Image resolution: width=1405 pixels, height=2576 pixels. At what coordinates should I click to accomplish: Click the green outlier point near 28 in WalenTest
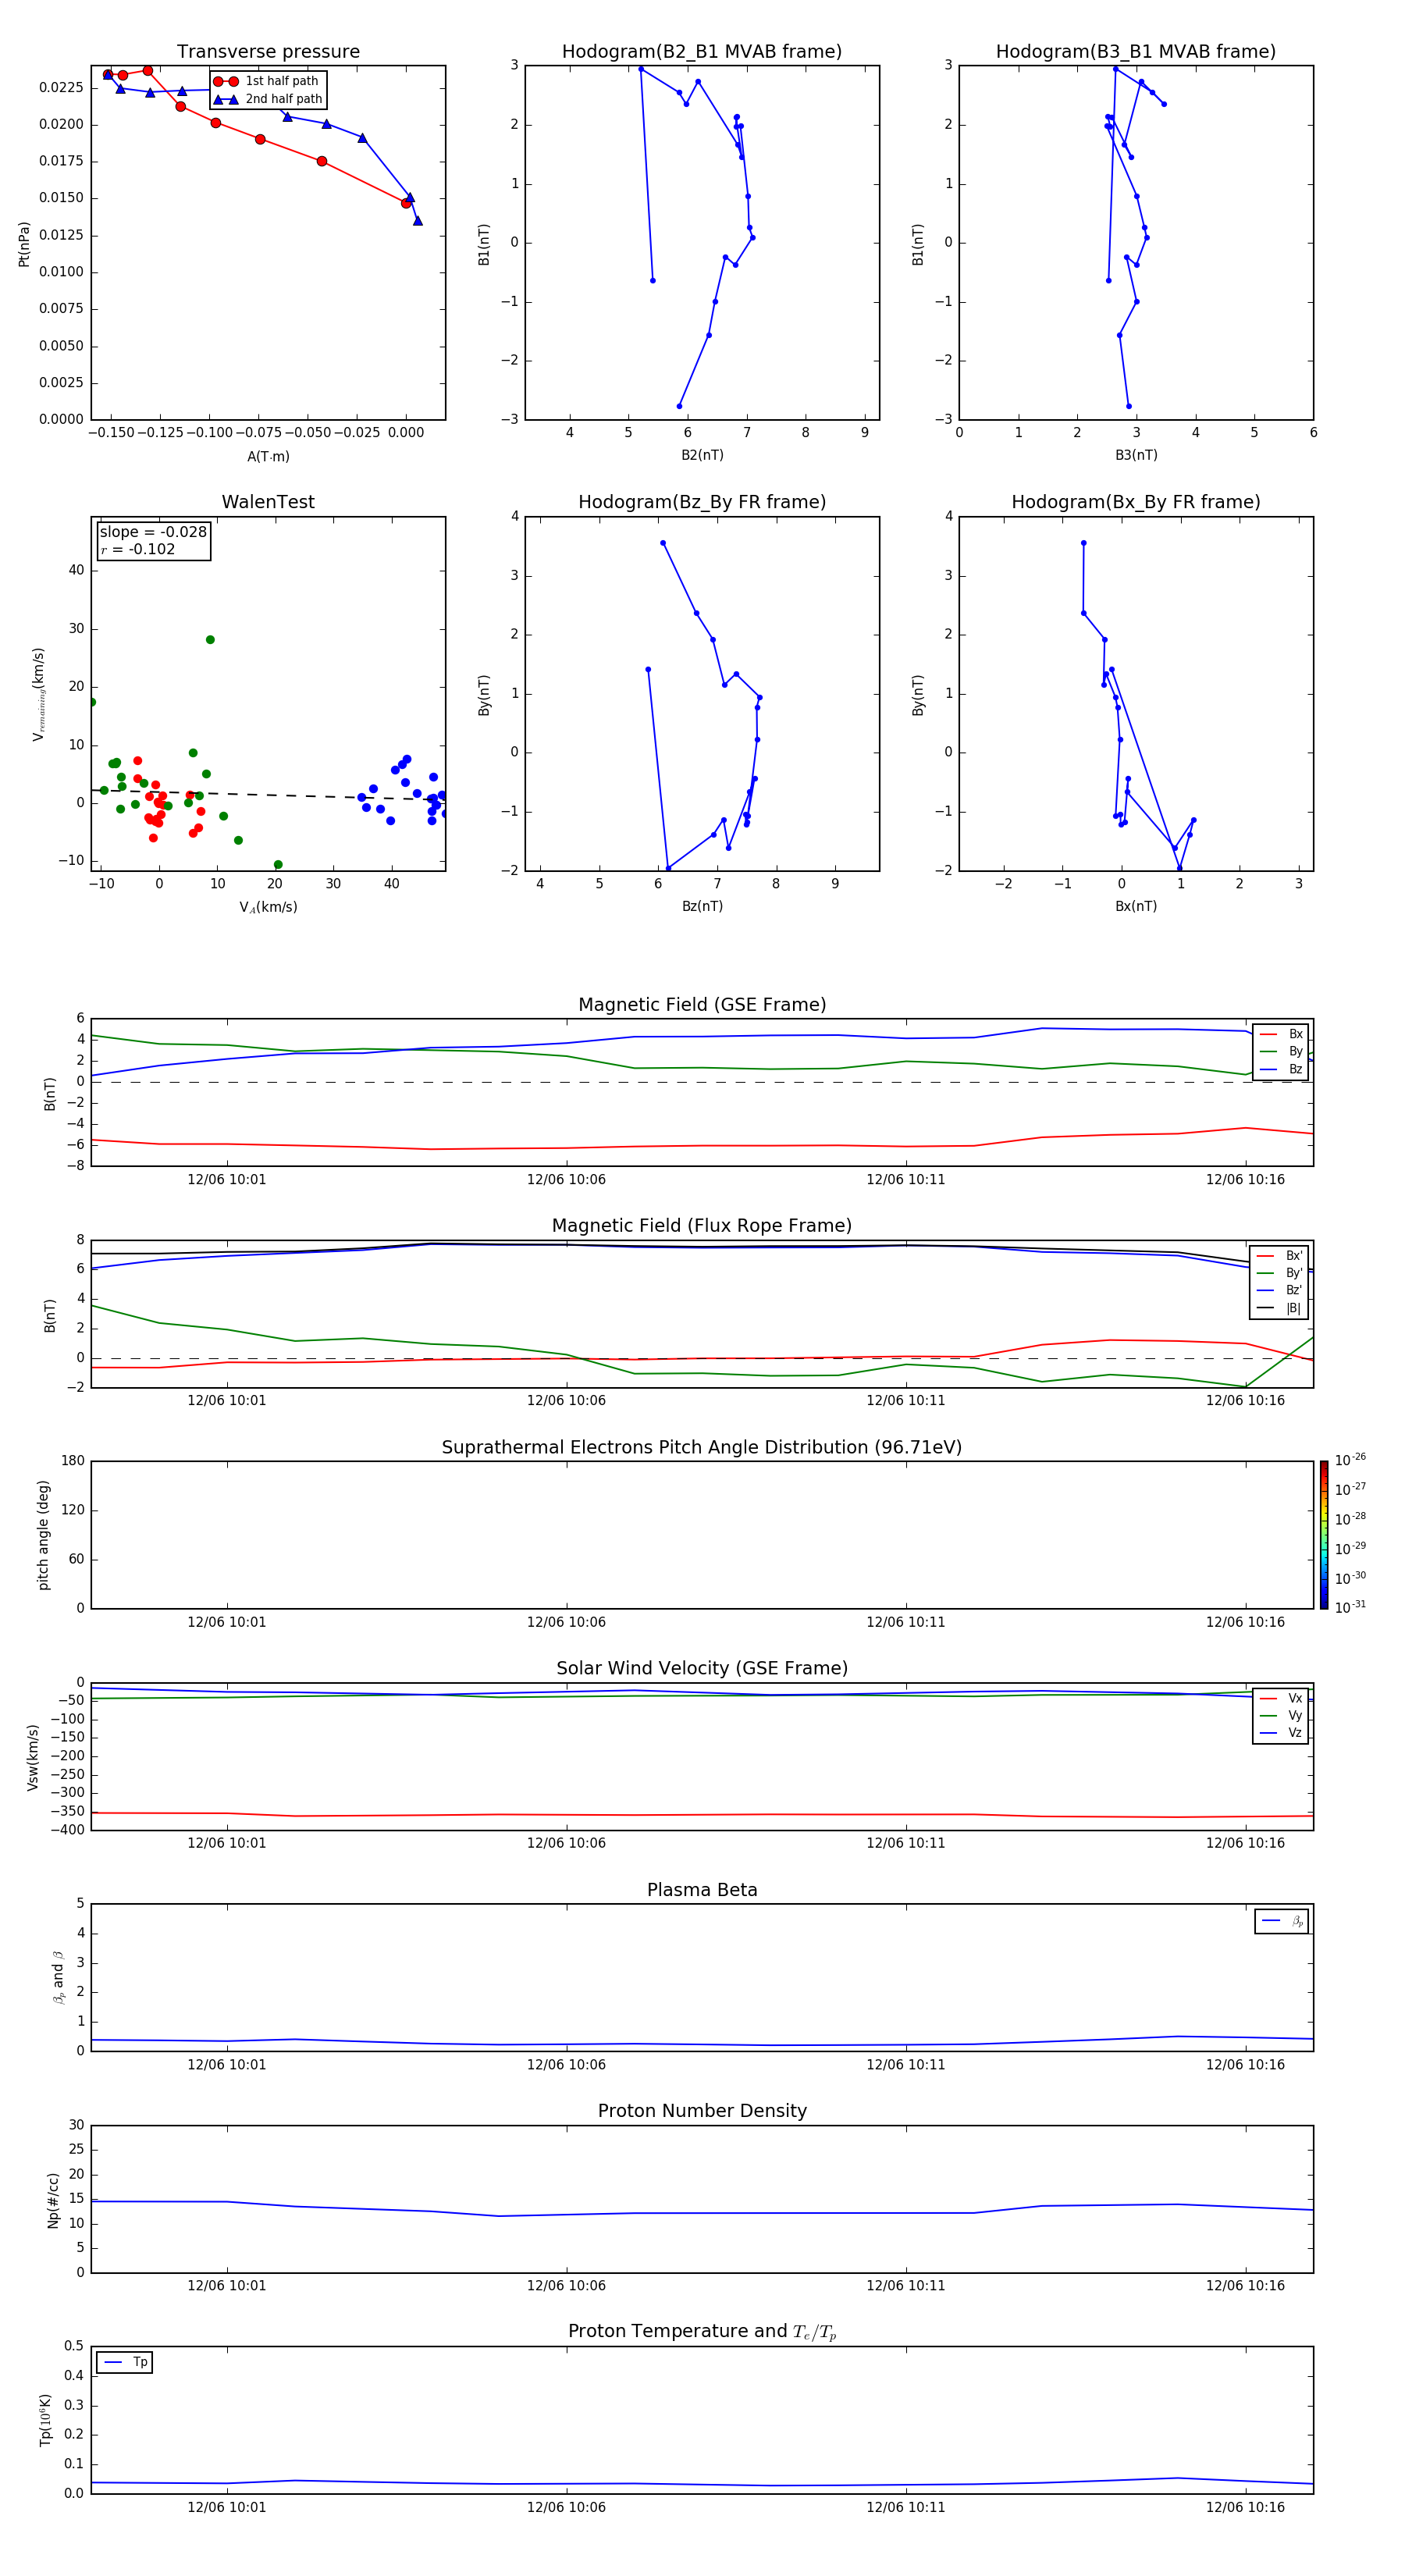point(210,640)
